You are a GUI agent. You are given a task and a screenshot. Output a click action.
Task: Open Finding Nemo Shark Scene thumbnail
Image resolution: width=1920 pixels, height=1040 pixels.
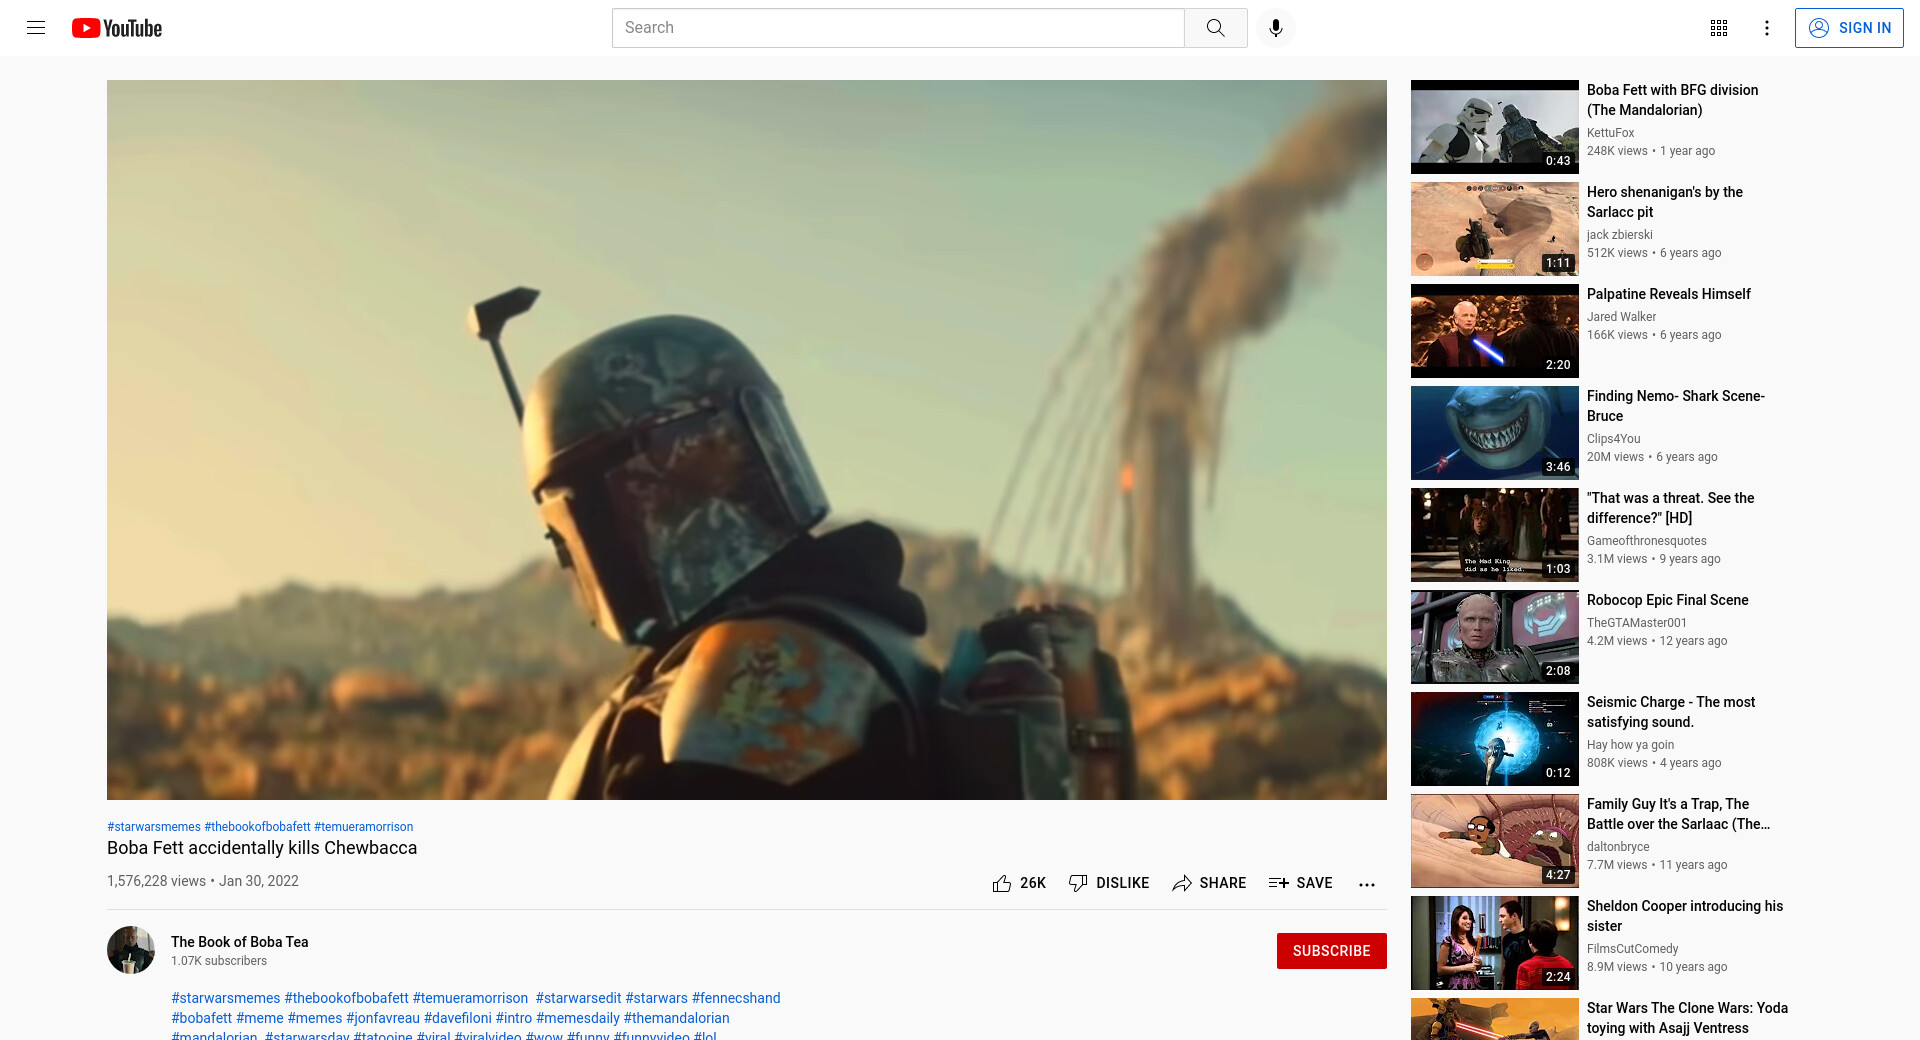pyautogui.click(x=1495, y=433)
